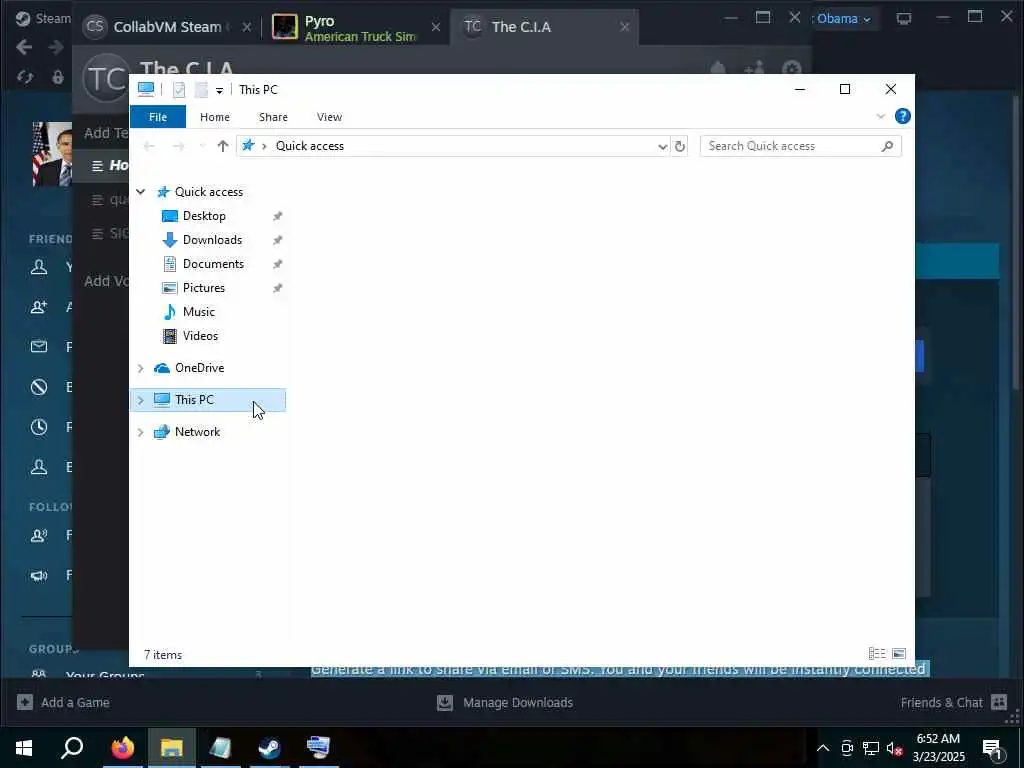Select OneDrive in the navigation pane
1024x768 pixels.
point(199,368)
